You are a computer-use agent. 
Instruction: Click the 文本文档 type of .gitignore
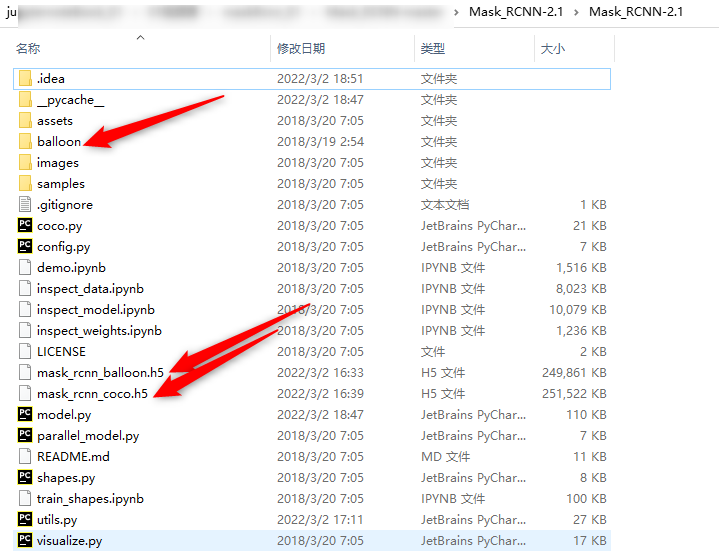coord(445,205)
